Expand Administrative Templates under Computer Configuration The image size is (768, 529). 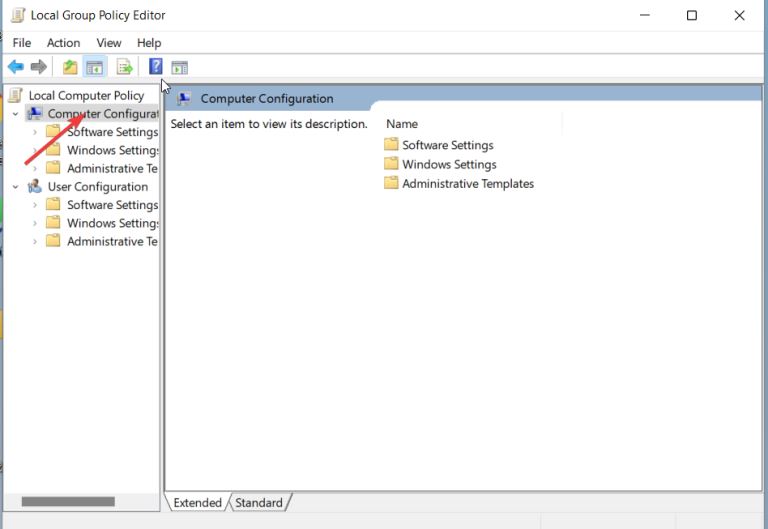(35, 168)
